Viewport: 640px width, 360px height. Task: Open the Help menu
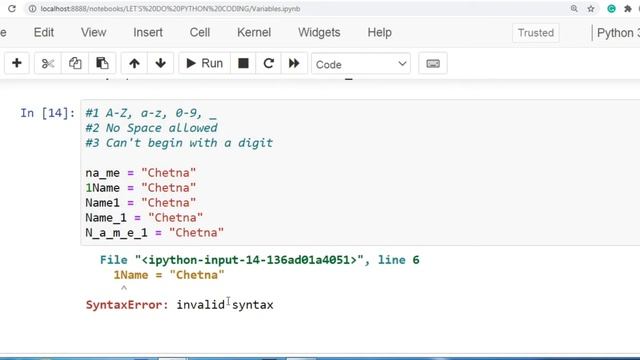(379, 33)
